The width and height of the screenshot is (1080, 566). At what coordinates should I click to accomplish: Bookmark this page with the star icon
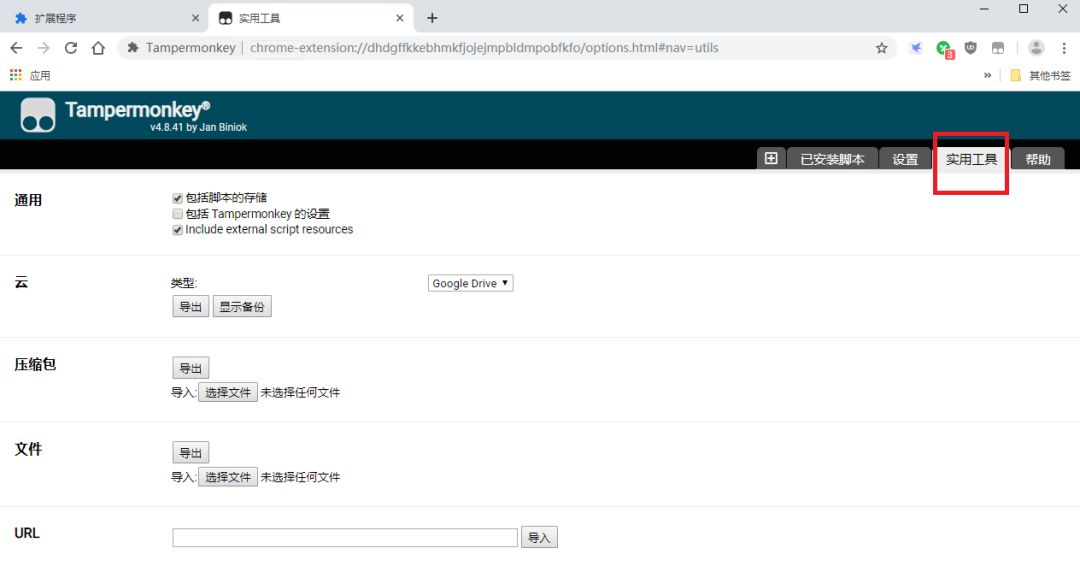882,48
